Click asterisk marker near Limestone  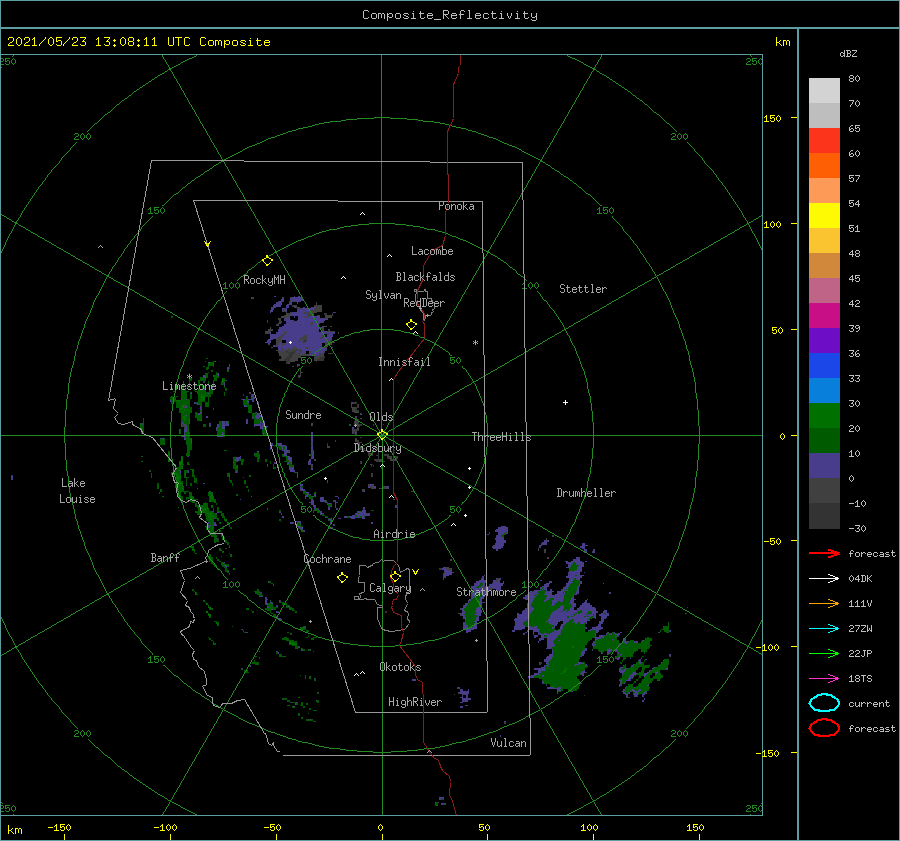189,377
